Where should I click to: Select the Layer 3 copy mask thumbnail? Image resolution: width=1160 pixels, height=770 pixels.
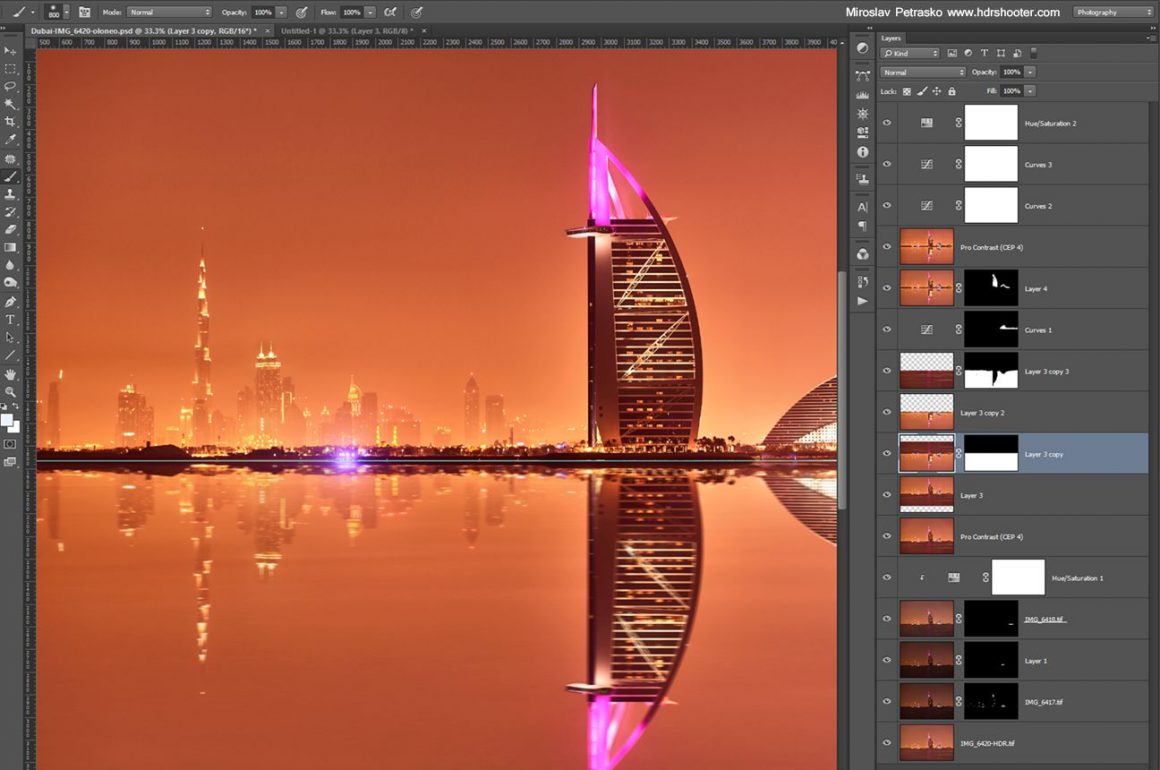click(991, 453)
